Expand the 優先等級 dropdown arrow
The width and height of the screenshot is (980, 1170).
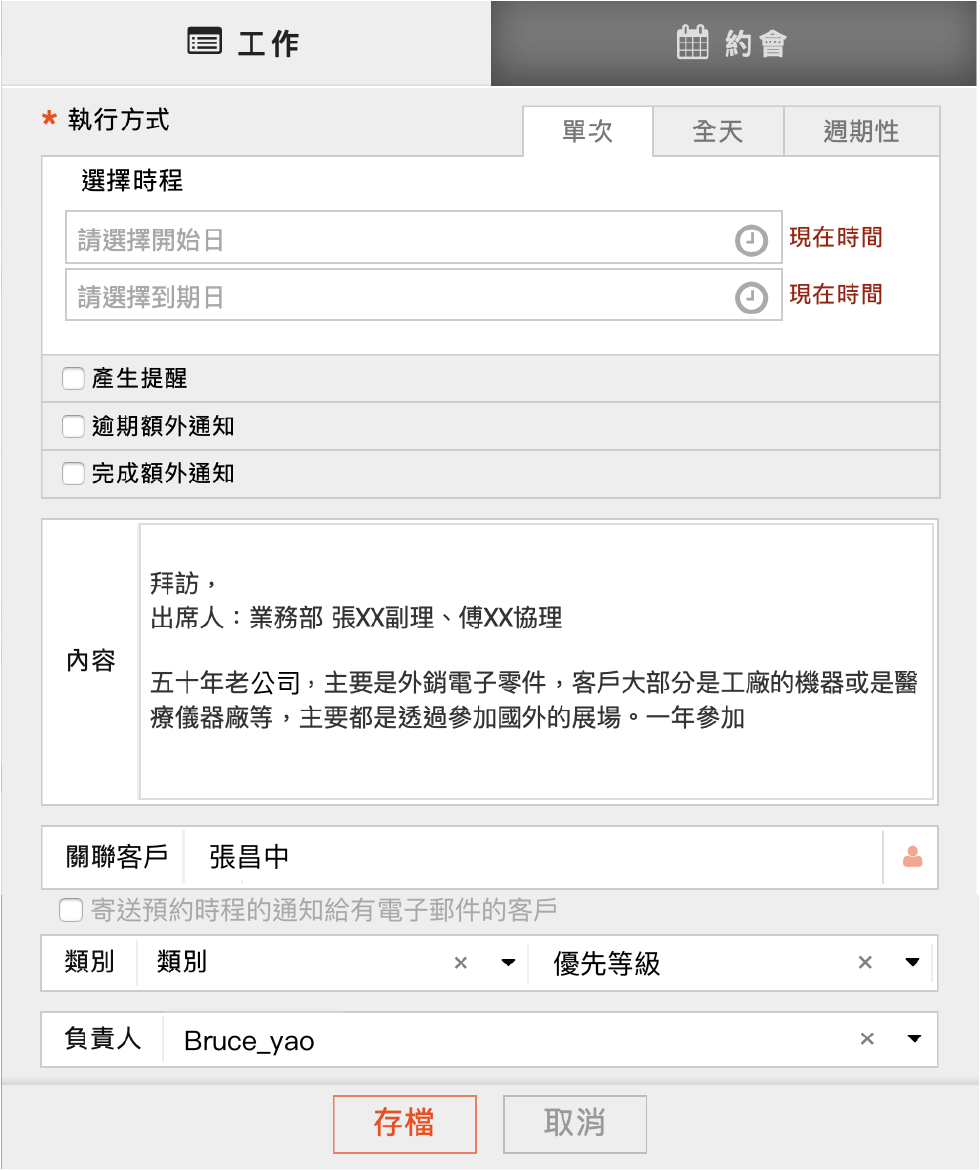click(912, 963)
